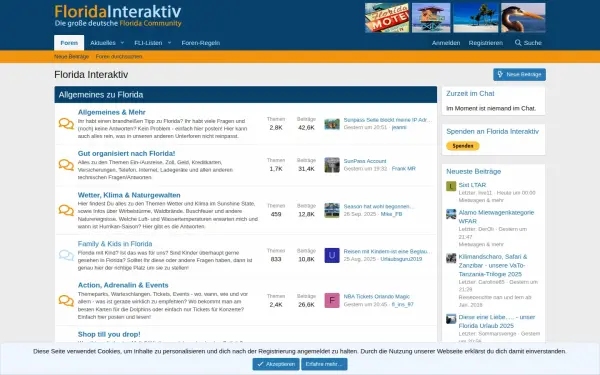The image size is (600, 375).
Task: Accept cookies with the Akzeptieren button
Action: 276,364
